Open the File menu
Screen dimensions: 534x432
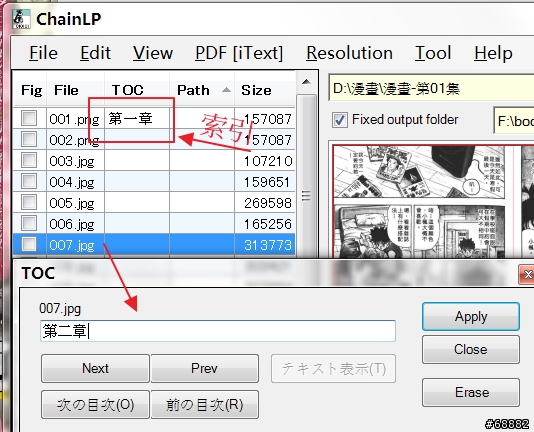43,53
